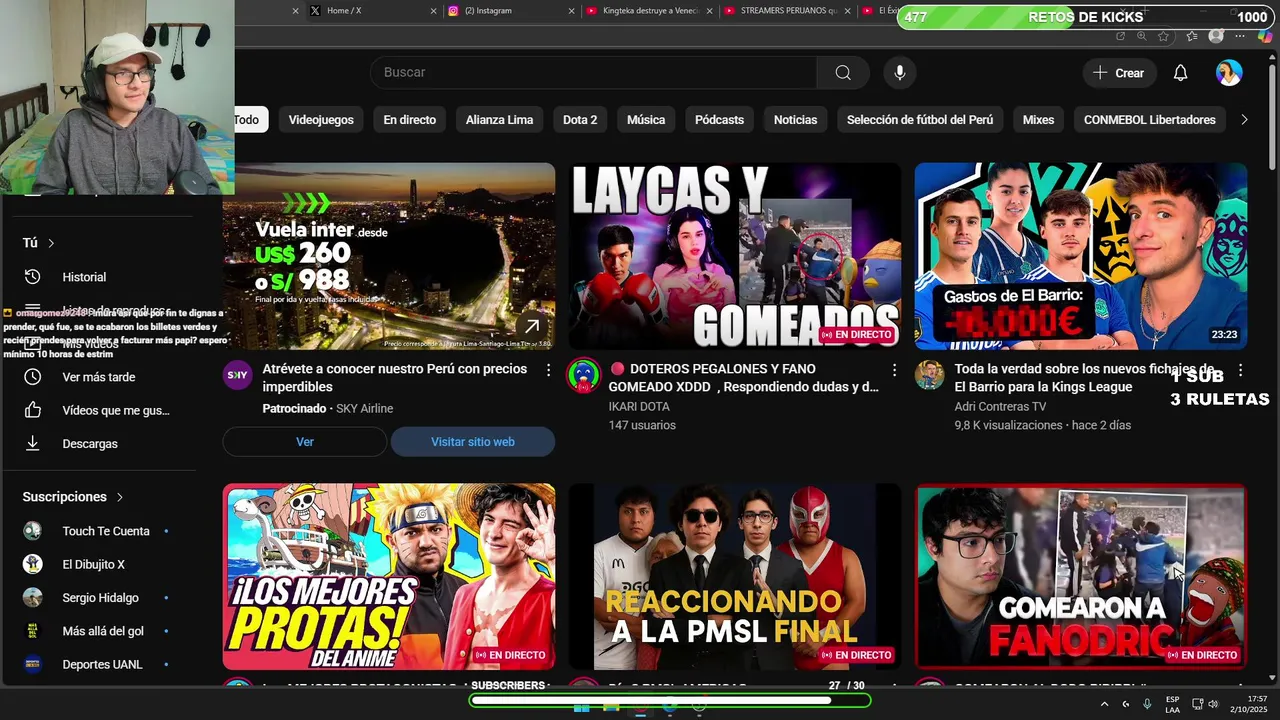The image size is (1280, 720).
Task: Click Sergio Hidalgo channel avatar
Action: coord(33,598)
